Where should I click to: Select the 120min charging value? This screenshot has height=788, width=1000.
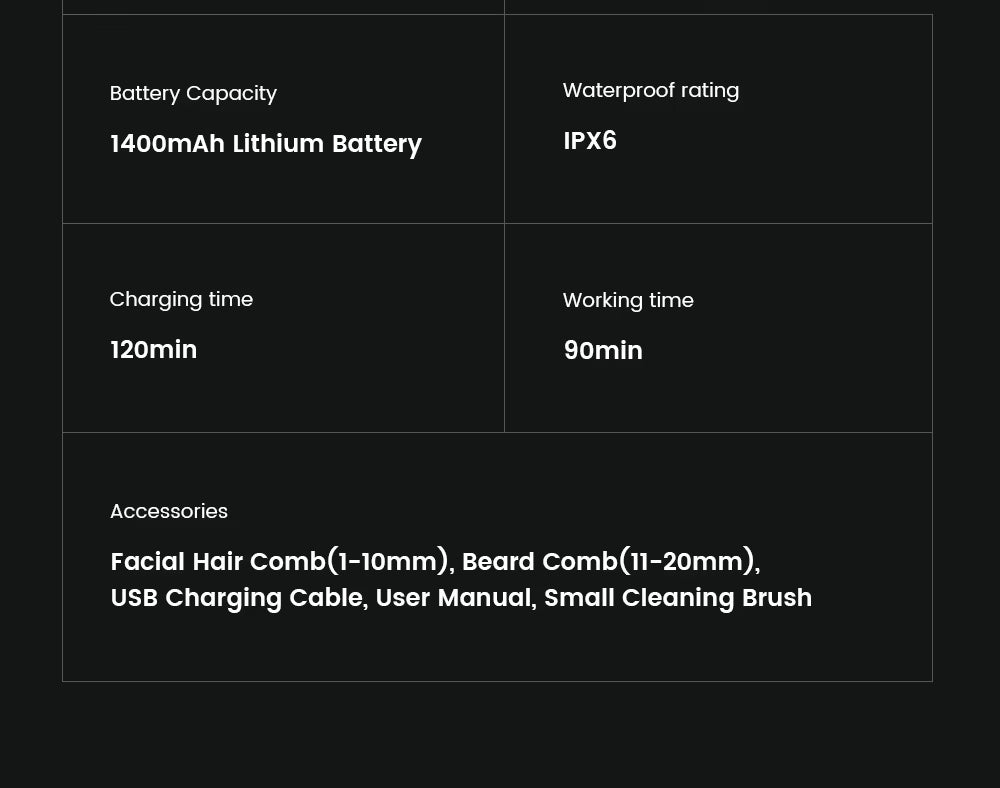coord(154,350)
